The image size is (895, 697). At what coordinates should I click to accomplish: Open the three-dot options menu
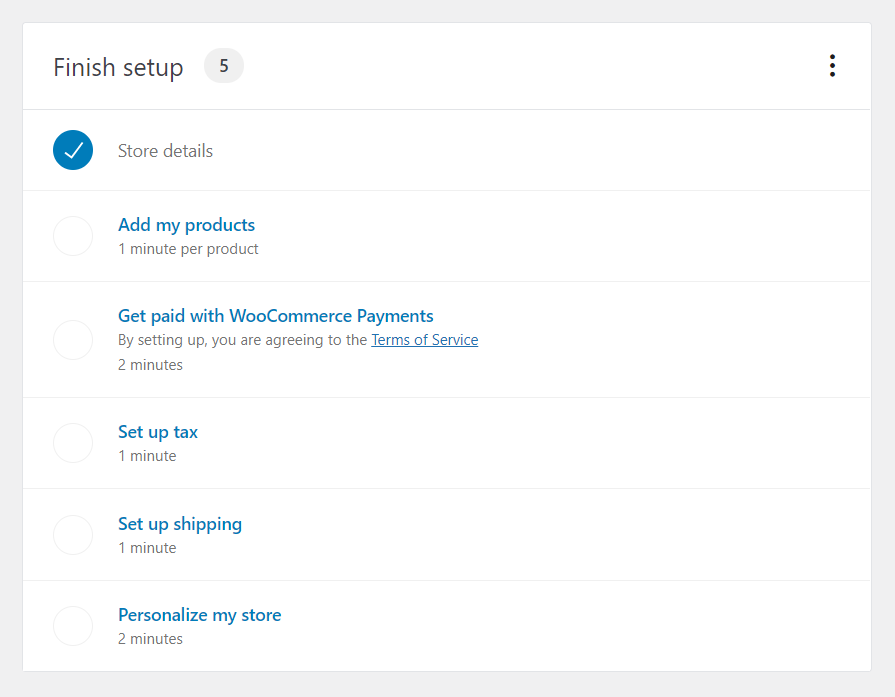(x=832, y=65)
